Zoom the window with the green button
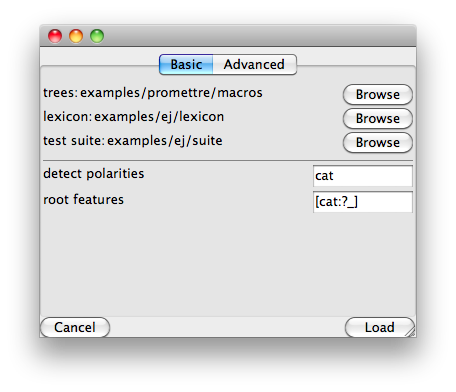Viewport: 456px width, 392px height. point(97,36)
